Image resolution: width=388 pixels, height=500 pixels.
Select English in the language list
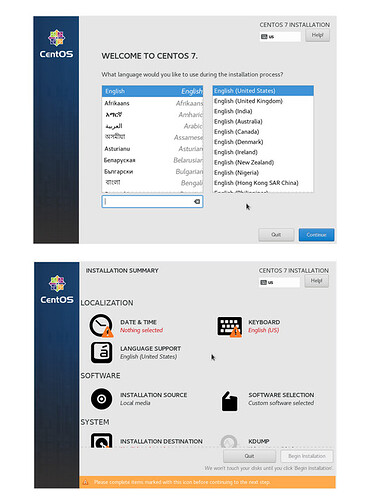[x=152, y=91]
